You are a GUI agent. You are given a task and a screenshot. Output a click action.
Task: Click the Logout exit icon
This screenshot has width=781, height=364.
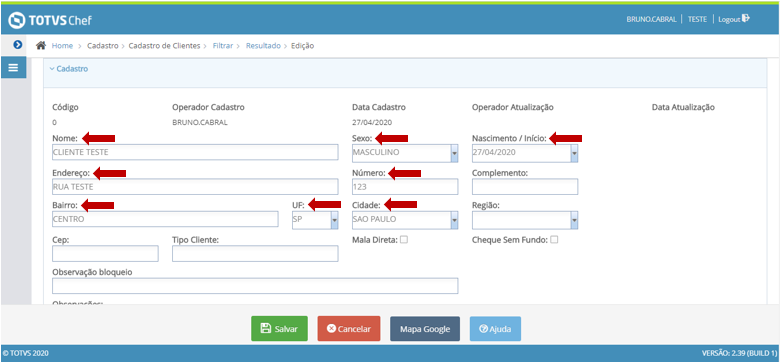pos(746,18)
